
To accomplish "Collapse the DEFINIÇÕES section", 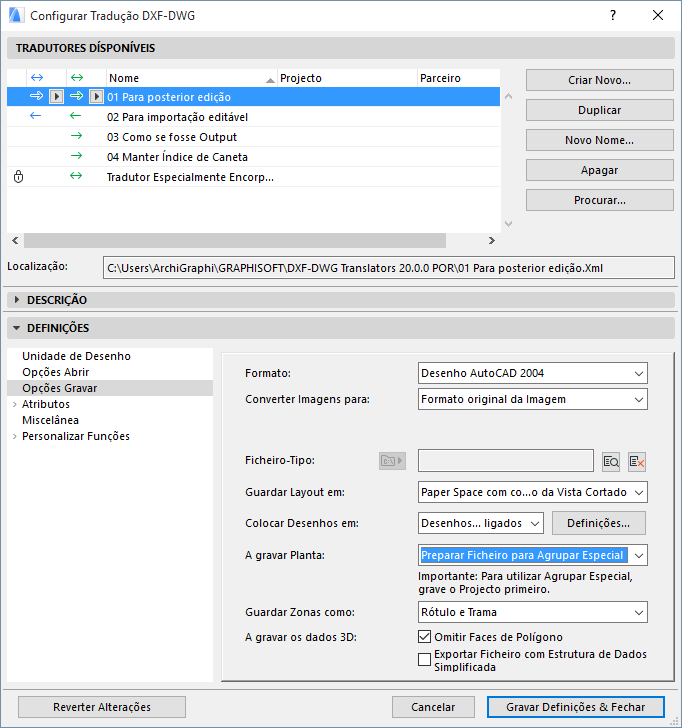I will [17, 328].
